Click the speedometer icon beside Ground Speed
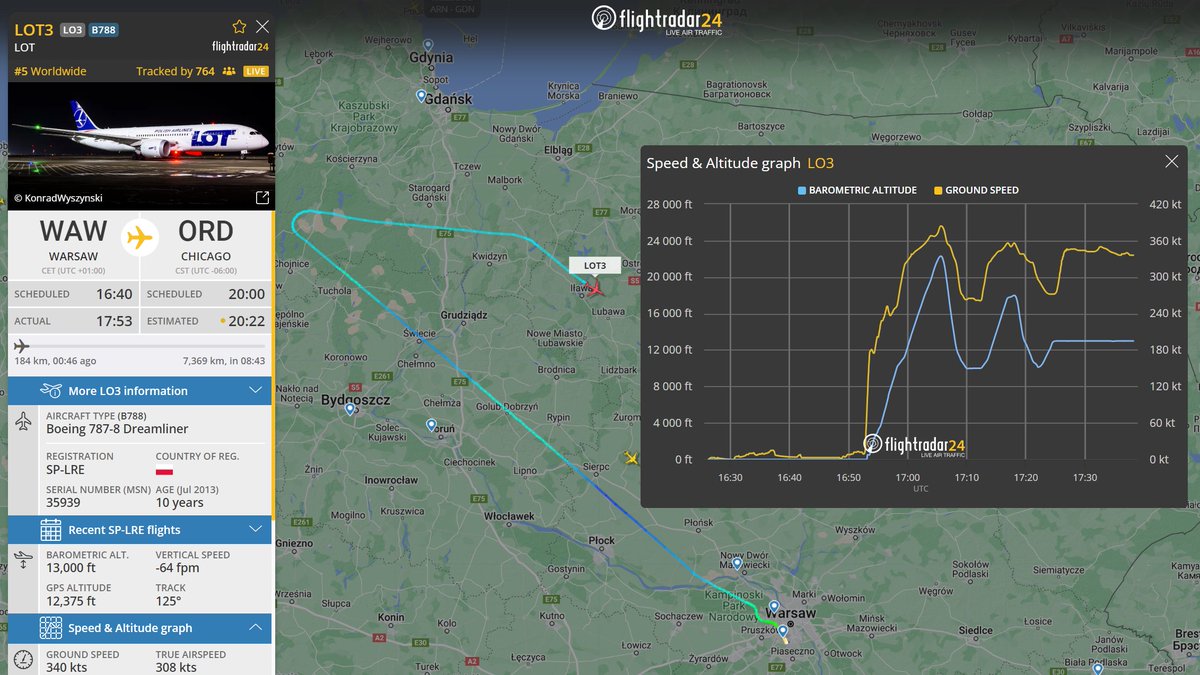This screenshot has width=1200, height=675. tap(25, 660)
